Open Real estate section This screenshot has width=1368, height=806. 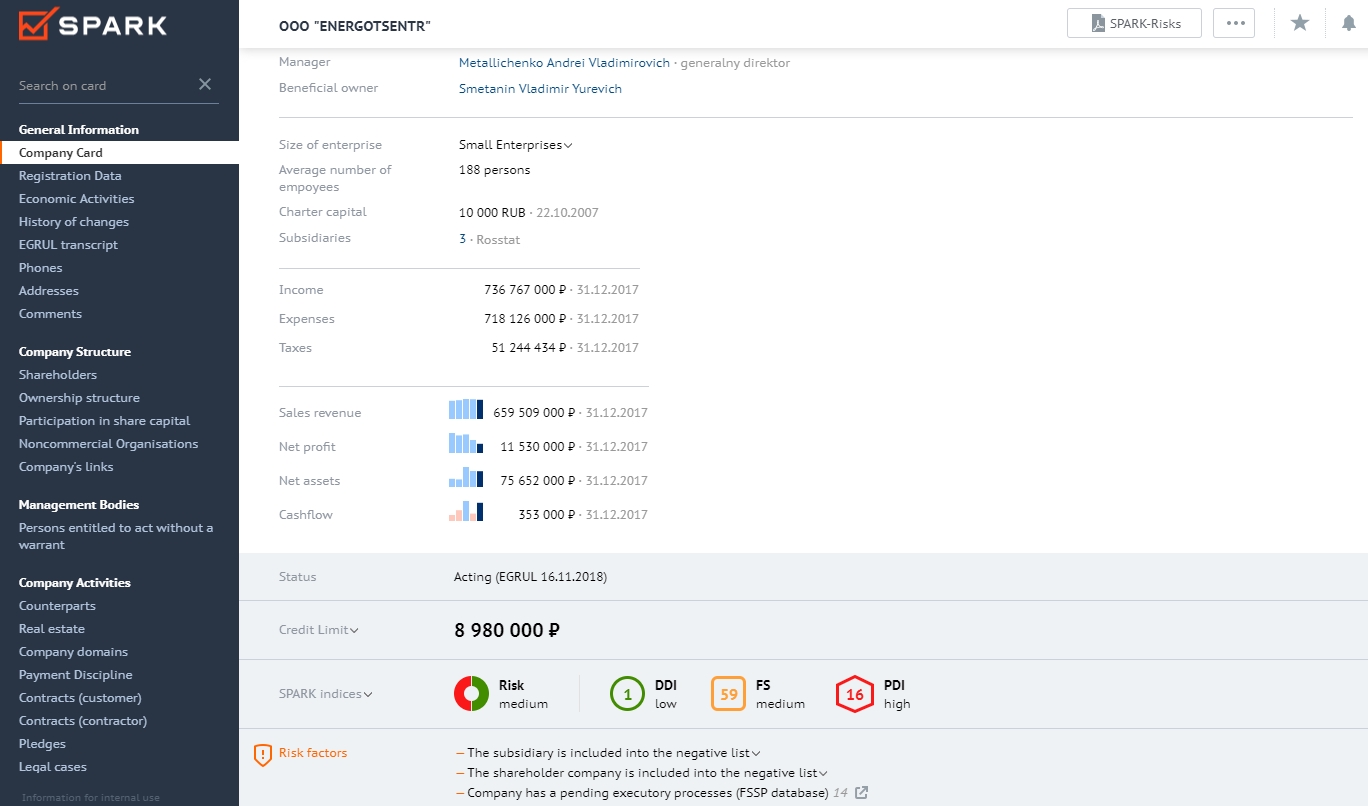coord(52,629)
